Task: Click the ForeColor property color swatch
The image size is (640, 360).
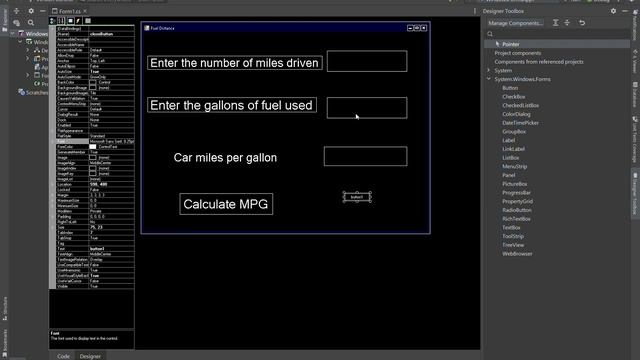Action: click(x=93, y=147)
